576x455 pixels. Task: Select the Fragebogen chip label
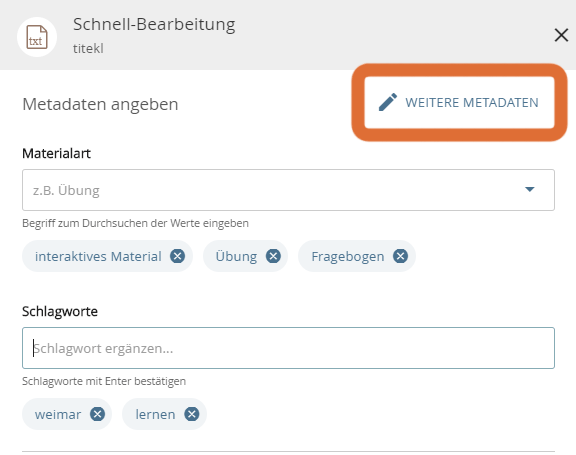348,256
